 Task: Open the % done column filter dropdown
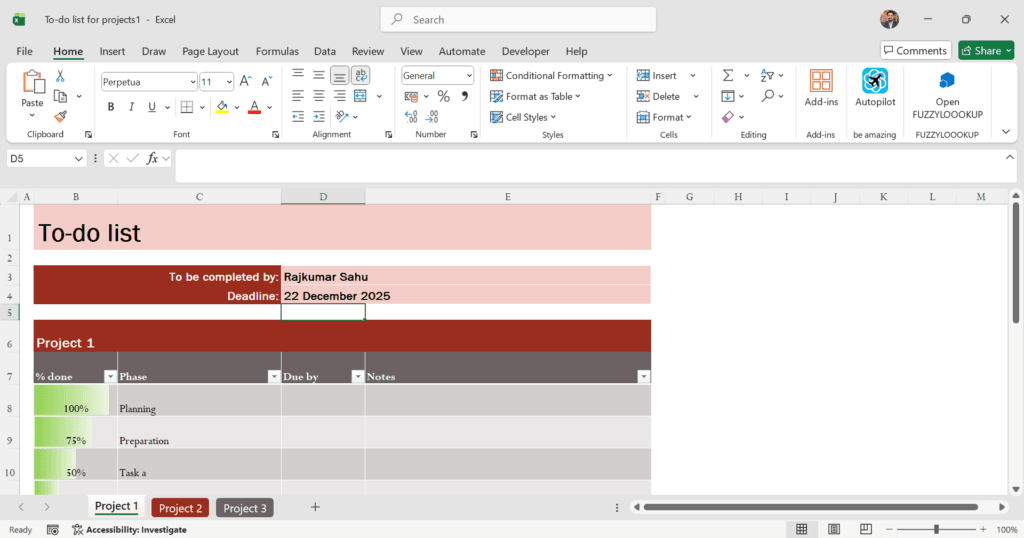coord(110,377)
